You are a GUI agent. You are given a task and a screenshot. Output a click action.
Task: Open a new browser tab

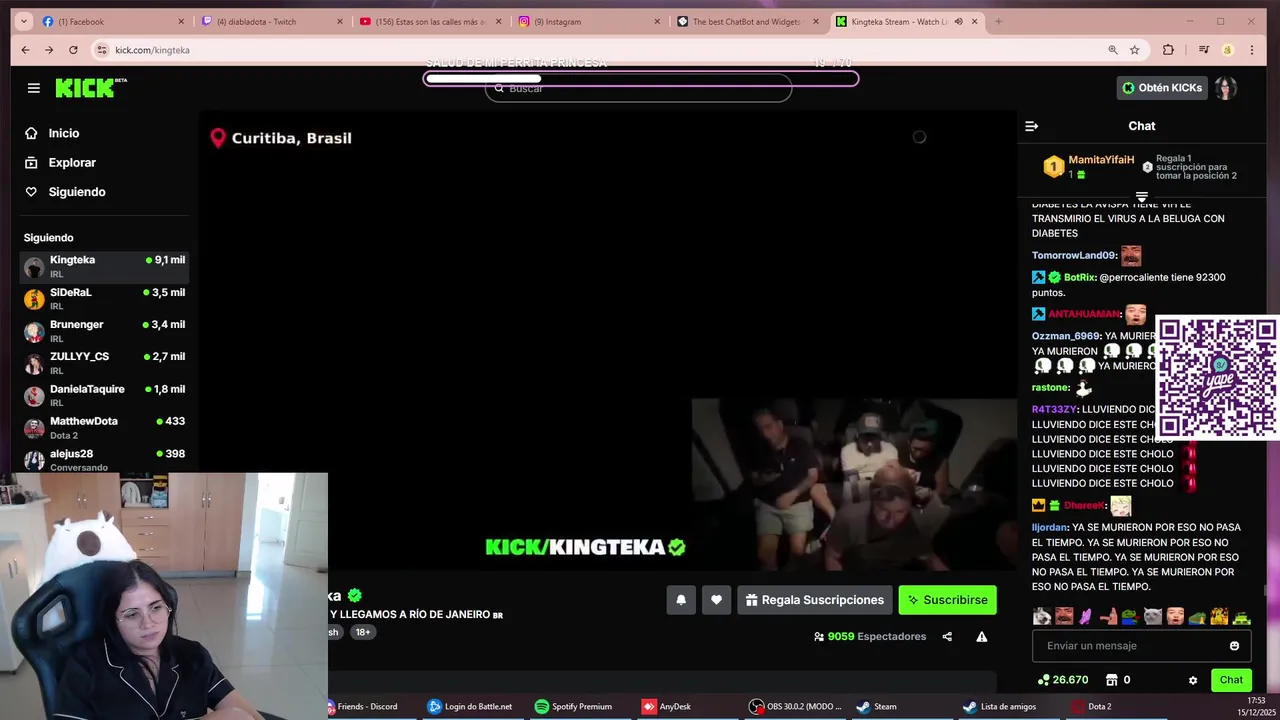(x=998, y=21)
